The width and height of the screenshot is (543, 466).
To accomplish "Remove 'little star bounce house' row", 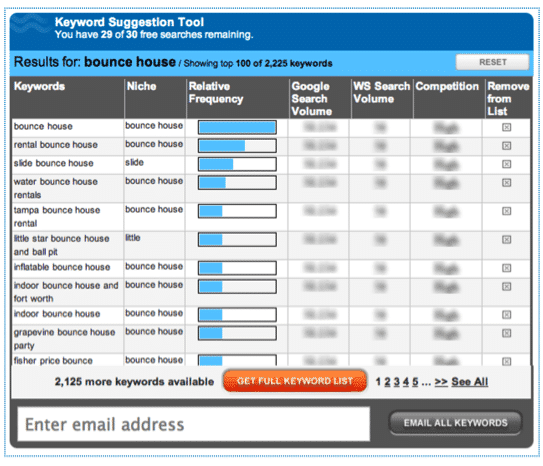I will click(506, 240).
